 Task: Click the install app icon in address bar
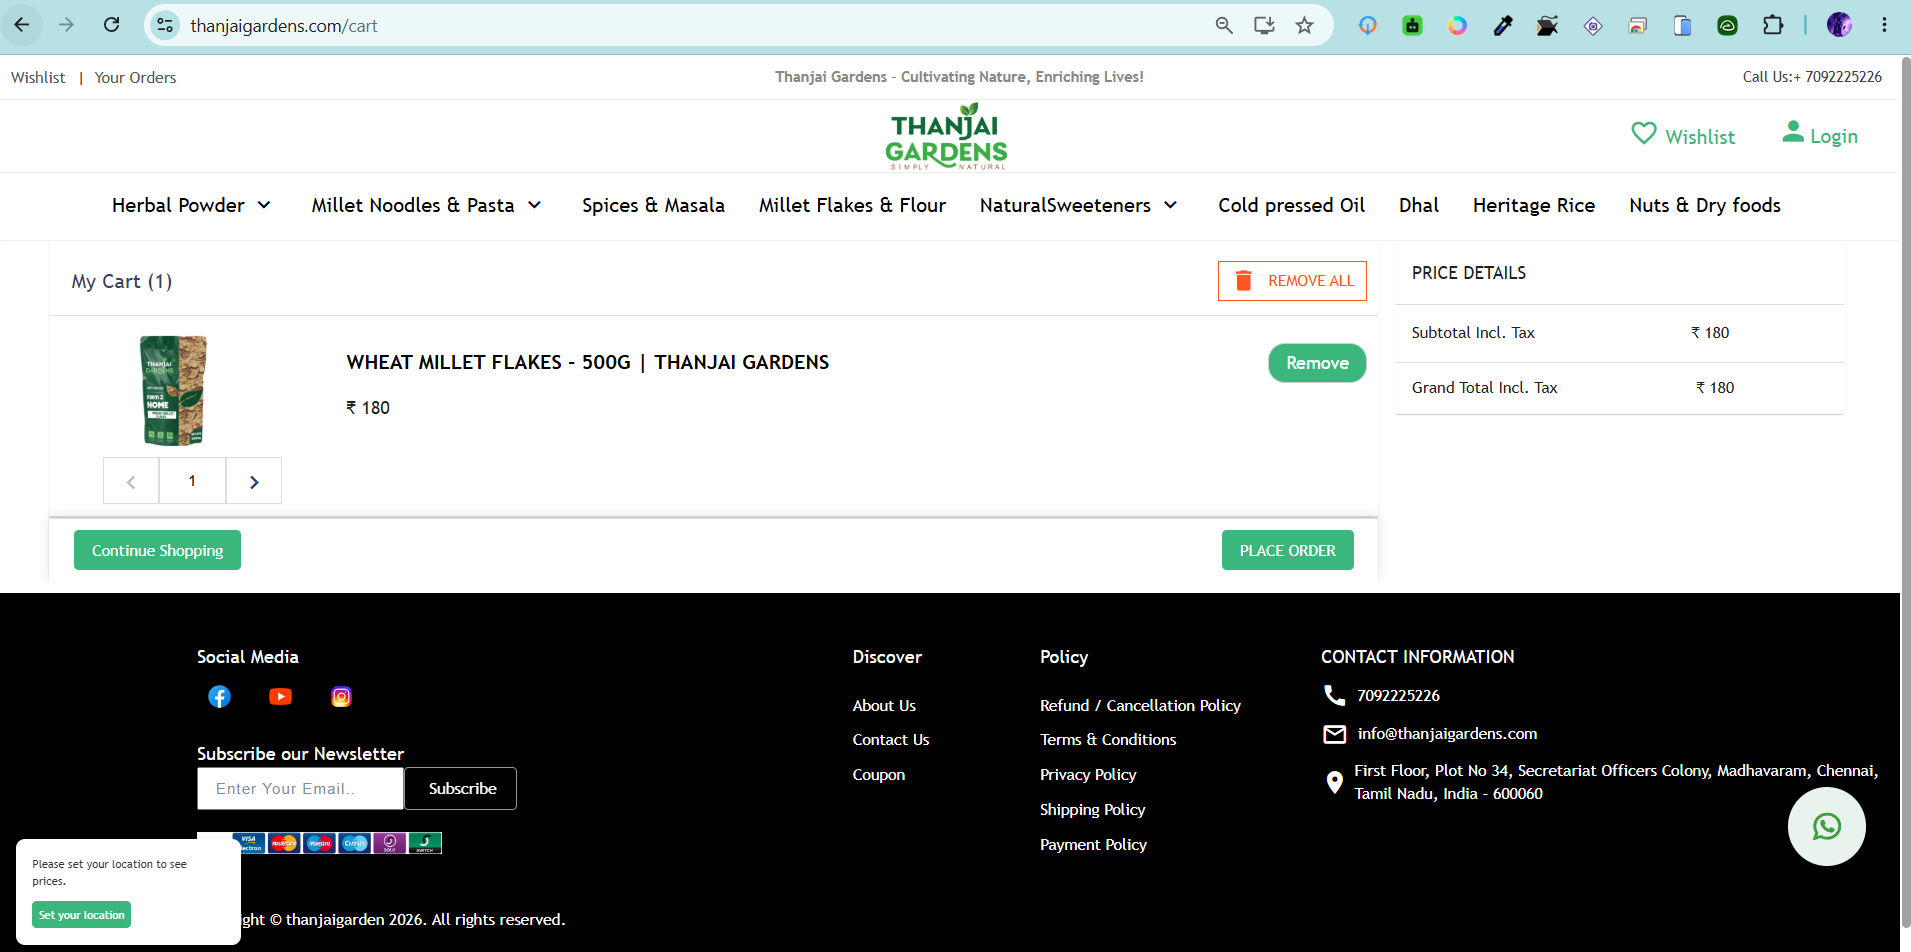(1264, 25)
